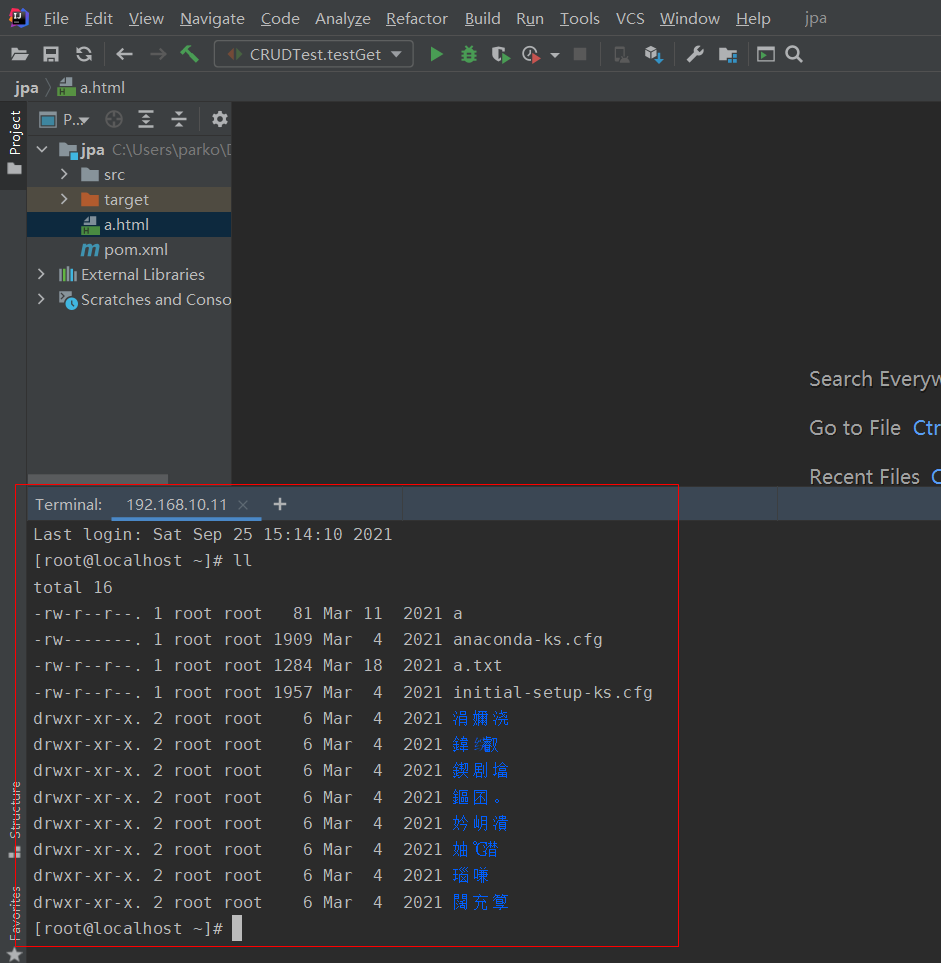Click the locate/select opened file icon
941x963 pixels.
(114, 119)
